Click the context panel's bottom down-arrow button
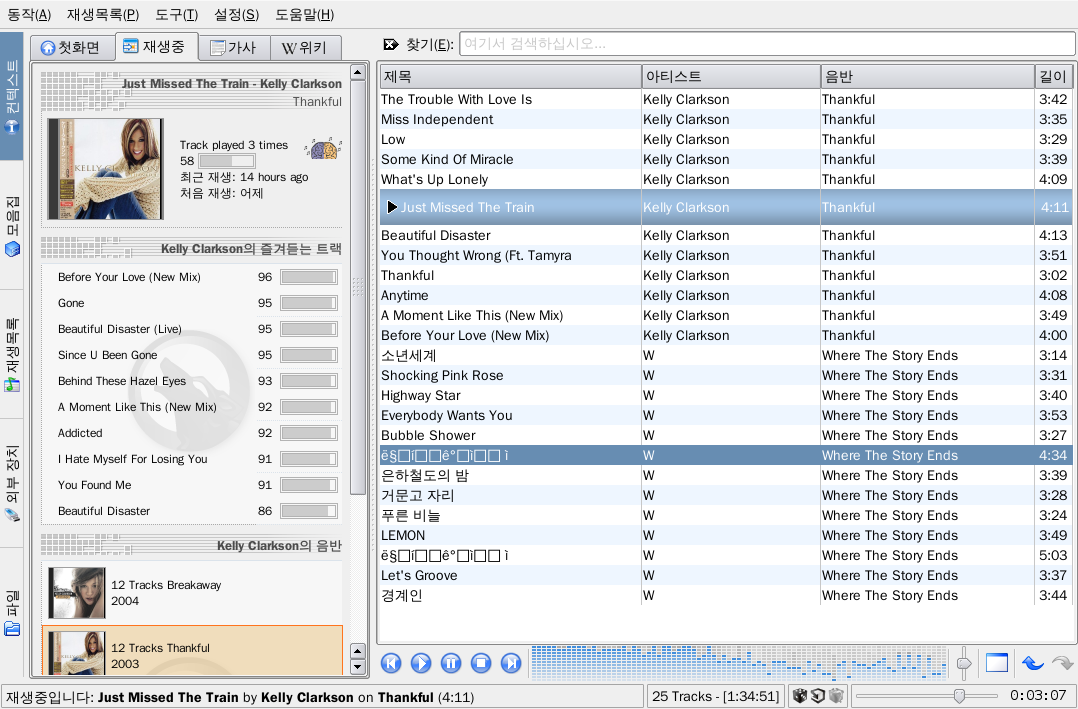This screenshot has height=709, width=1078. tap(358, 666)
